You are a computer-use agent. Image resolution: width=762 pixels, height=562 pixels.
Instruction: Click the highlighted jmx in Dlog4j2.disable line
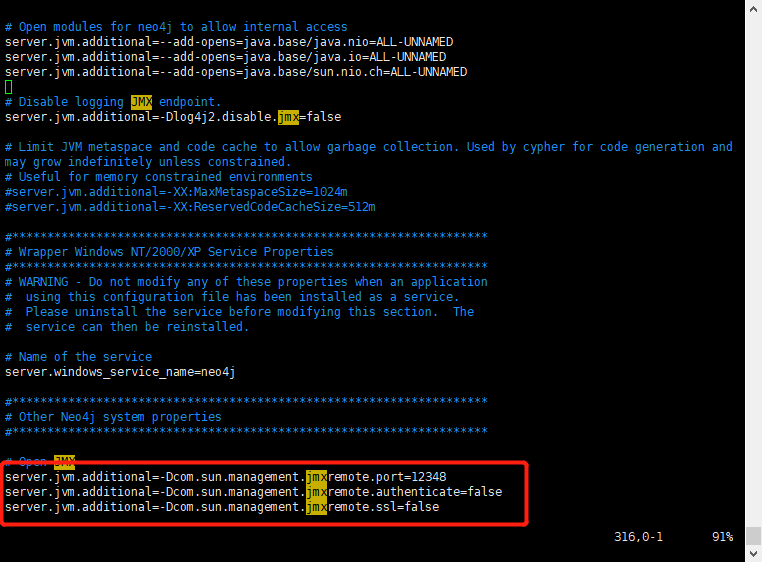(x=288, y=117)
